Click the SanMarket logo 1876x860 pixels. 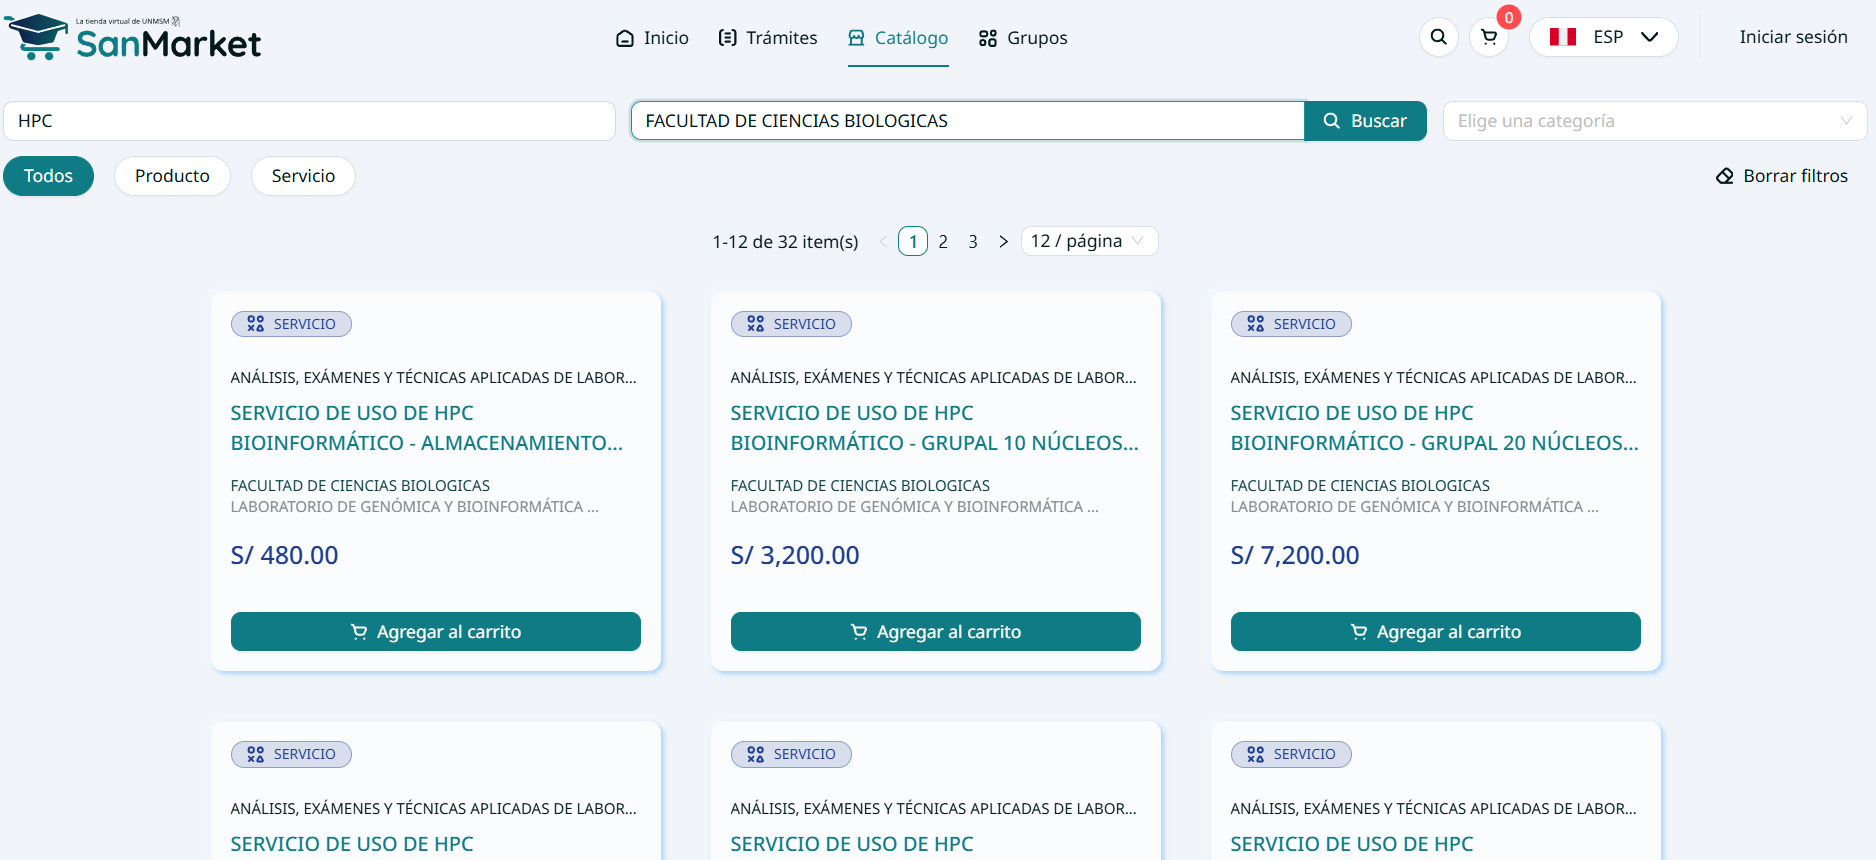(133, 37)
